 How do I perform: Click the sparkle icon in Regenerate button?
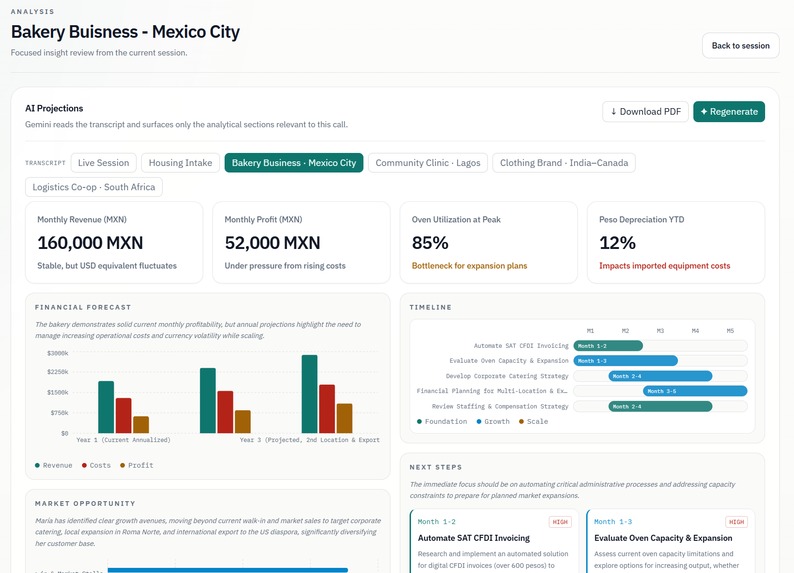[x=703, y=111]
